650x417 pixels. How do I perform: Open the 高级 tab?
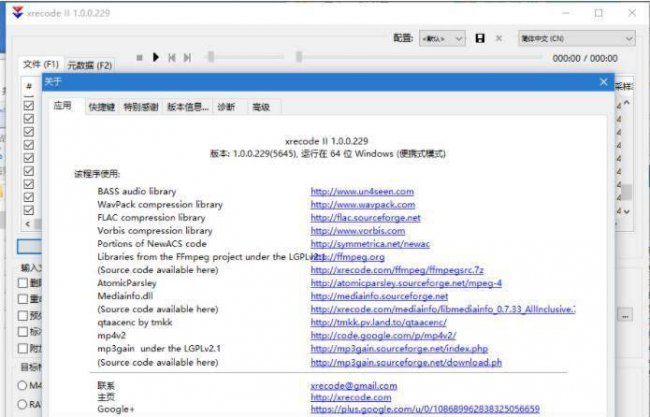coord(261,107)
